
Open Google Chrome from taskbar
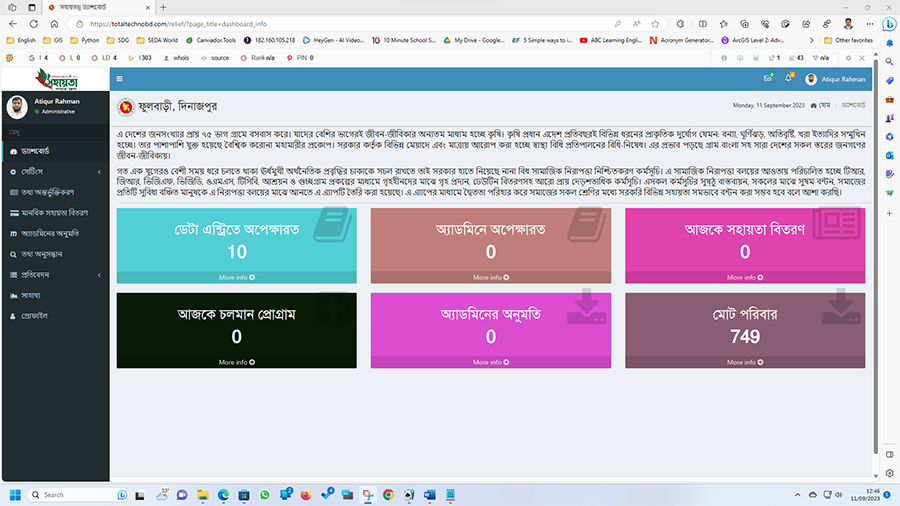[x=389, y=495]
